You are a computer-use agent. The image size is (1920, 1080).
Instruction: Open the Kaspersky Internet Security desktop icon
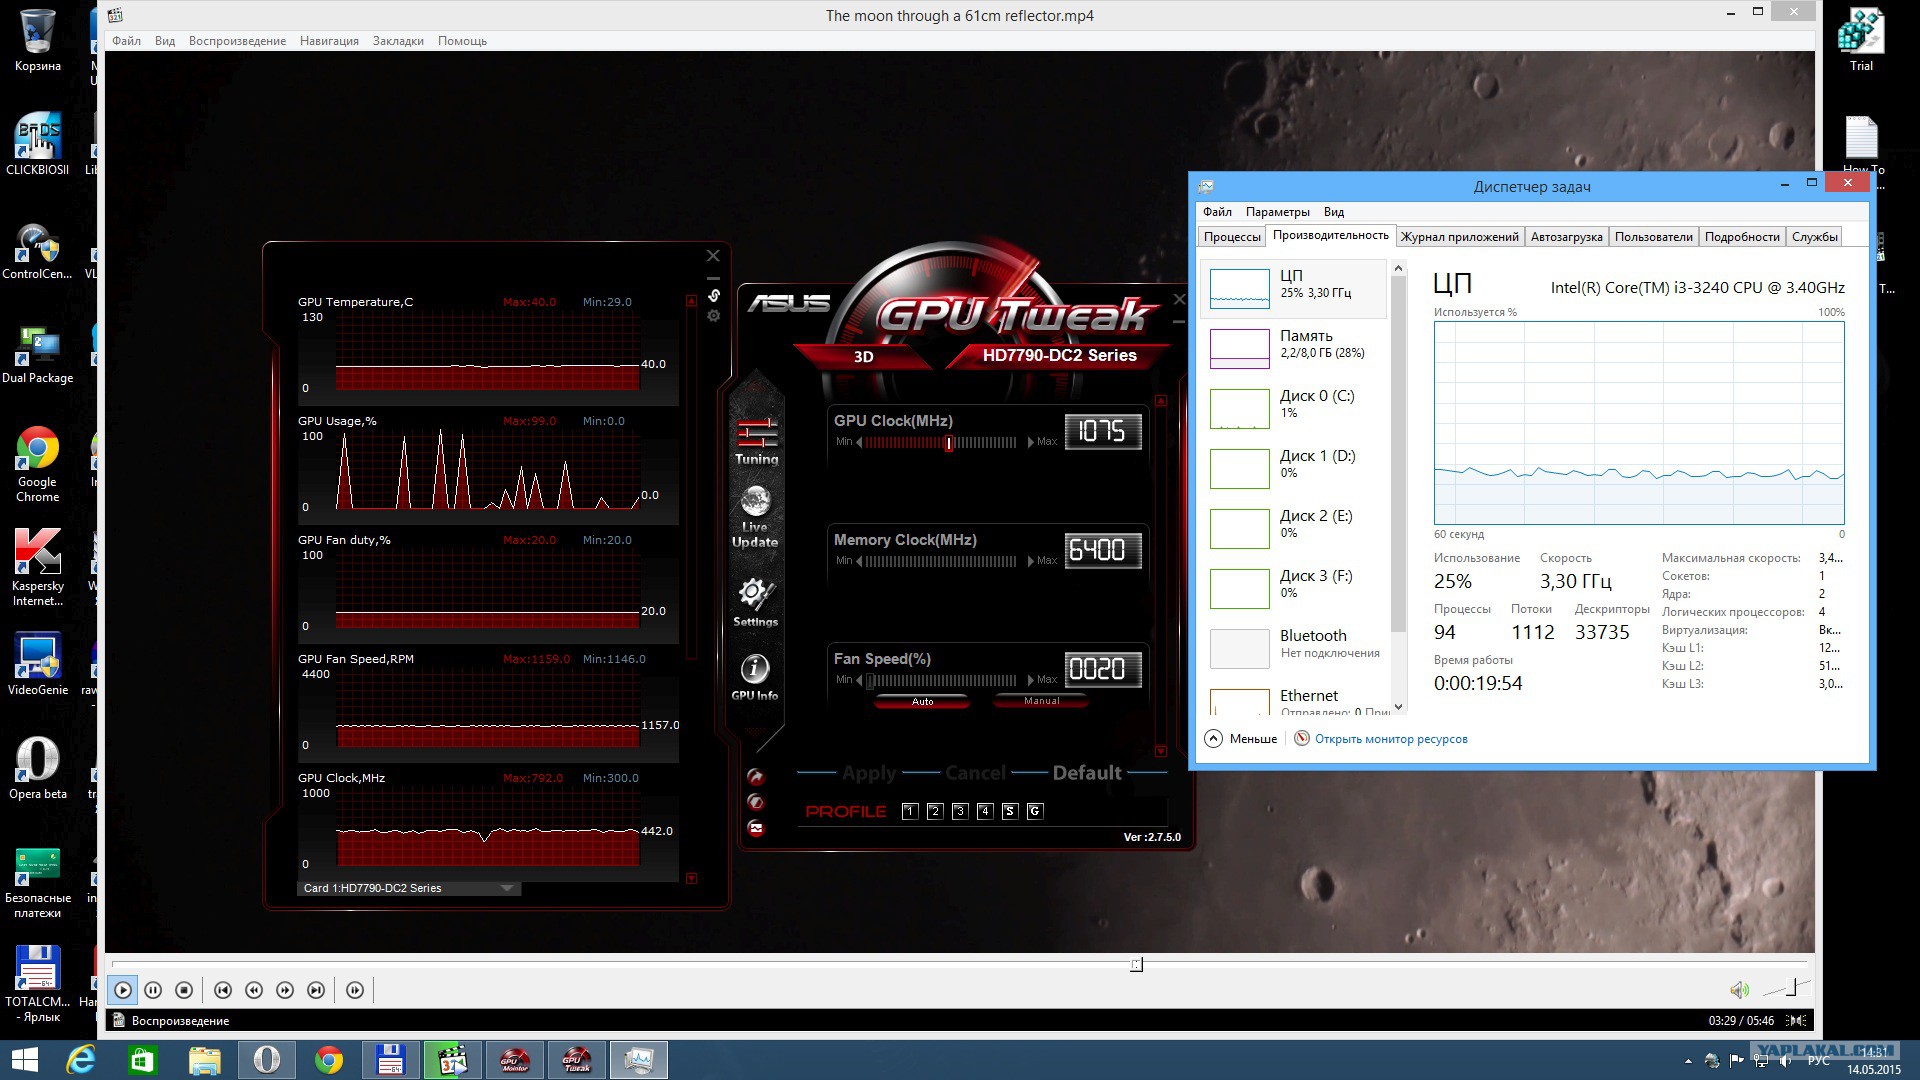pos(38,567)
